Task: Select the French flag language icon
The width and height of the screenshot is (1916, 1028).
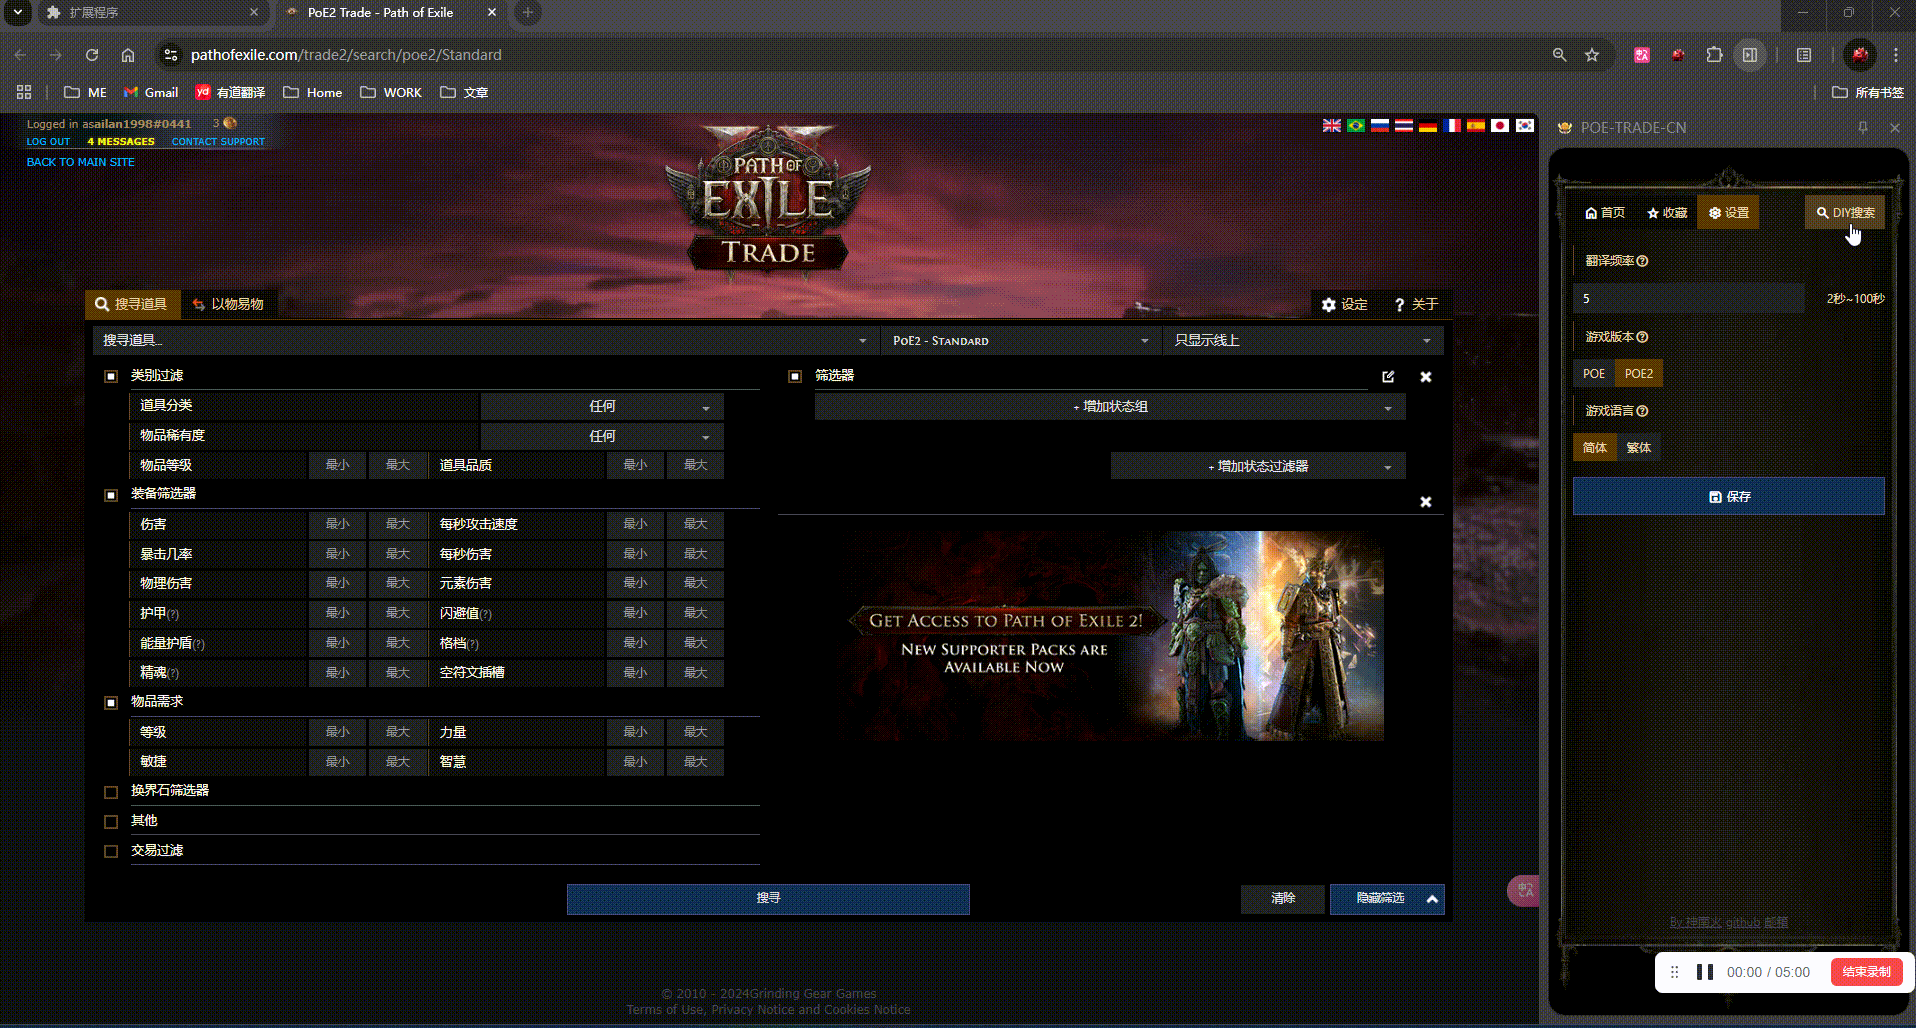Action: (1453, 126)
